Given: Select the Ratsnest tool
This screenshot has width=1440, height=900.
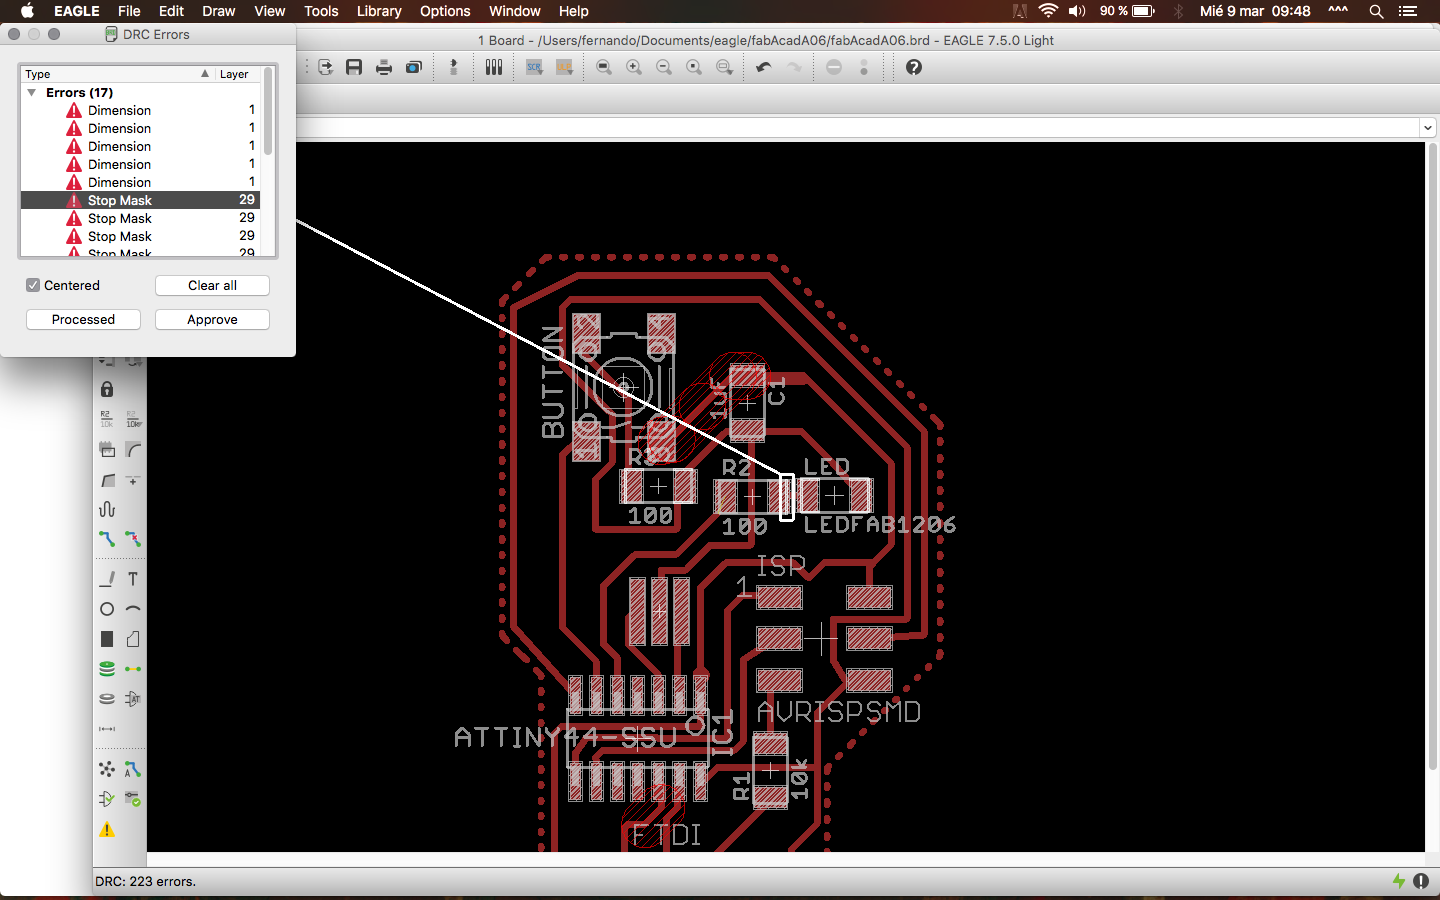Looking at the screenshot, I should pyautogui.click(x=107, y=769).
